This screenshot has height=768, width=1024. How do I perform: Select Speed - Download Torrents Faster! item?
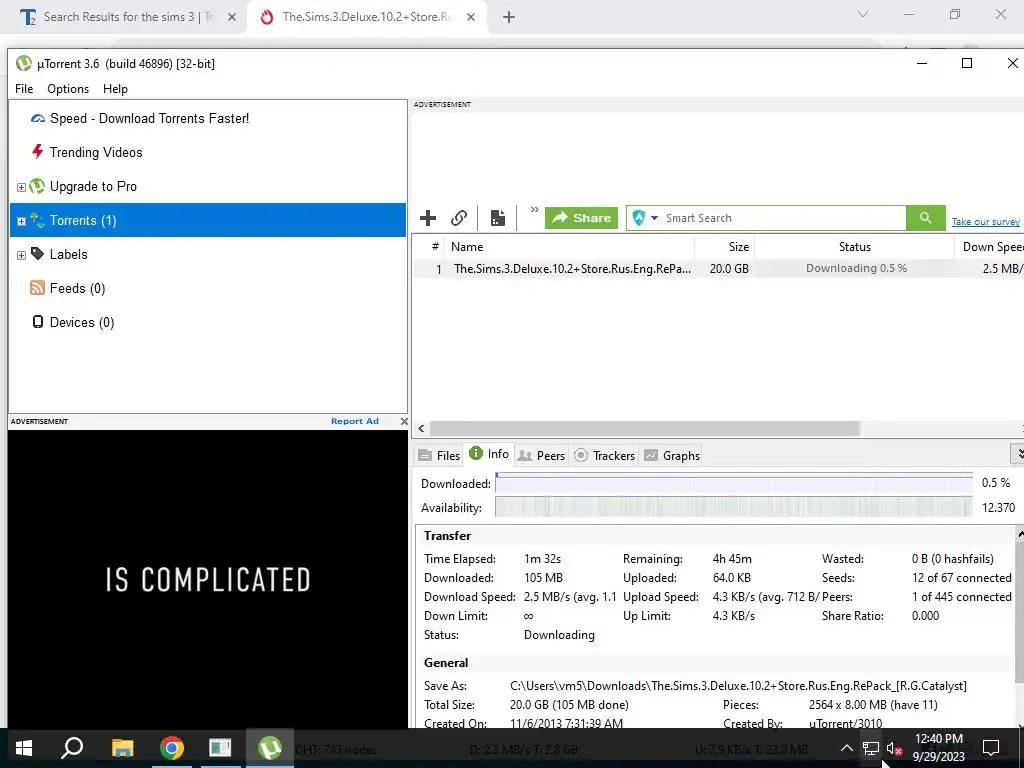pos(150,118)
